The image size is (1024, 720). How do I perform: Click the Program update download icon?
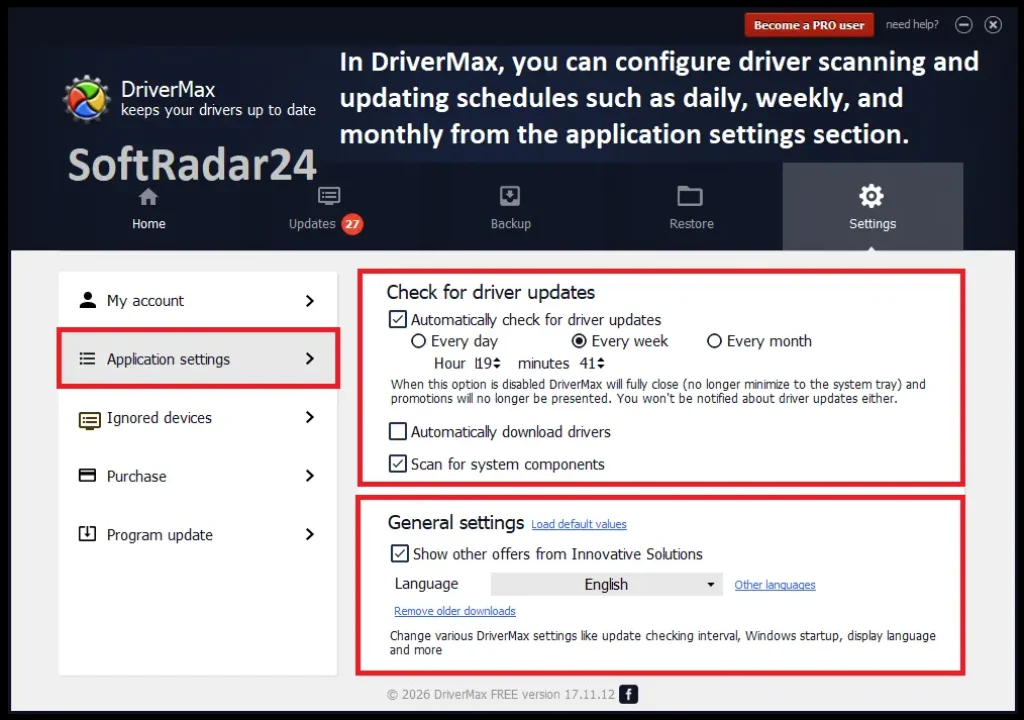(x=88, y=534)
